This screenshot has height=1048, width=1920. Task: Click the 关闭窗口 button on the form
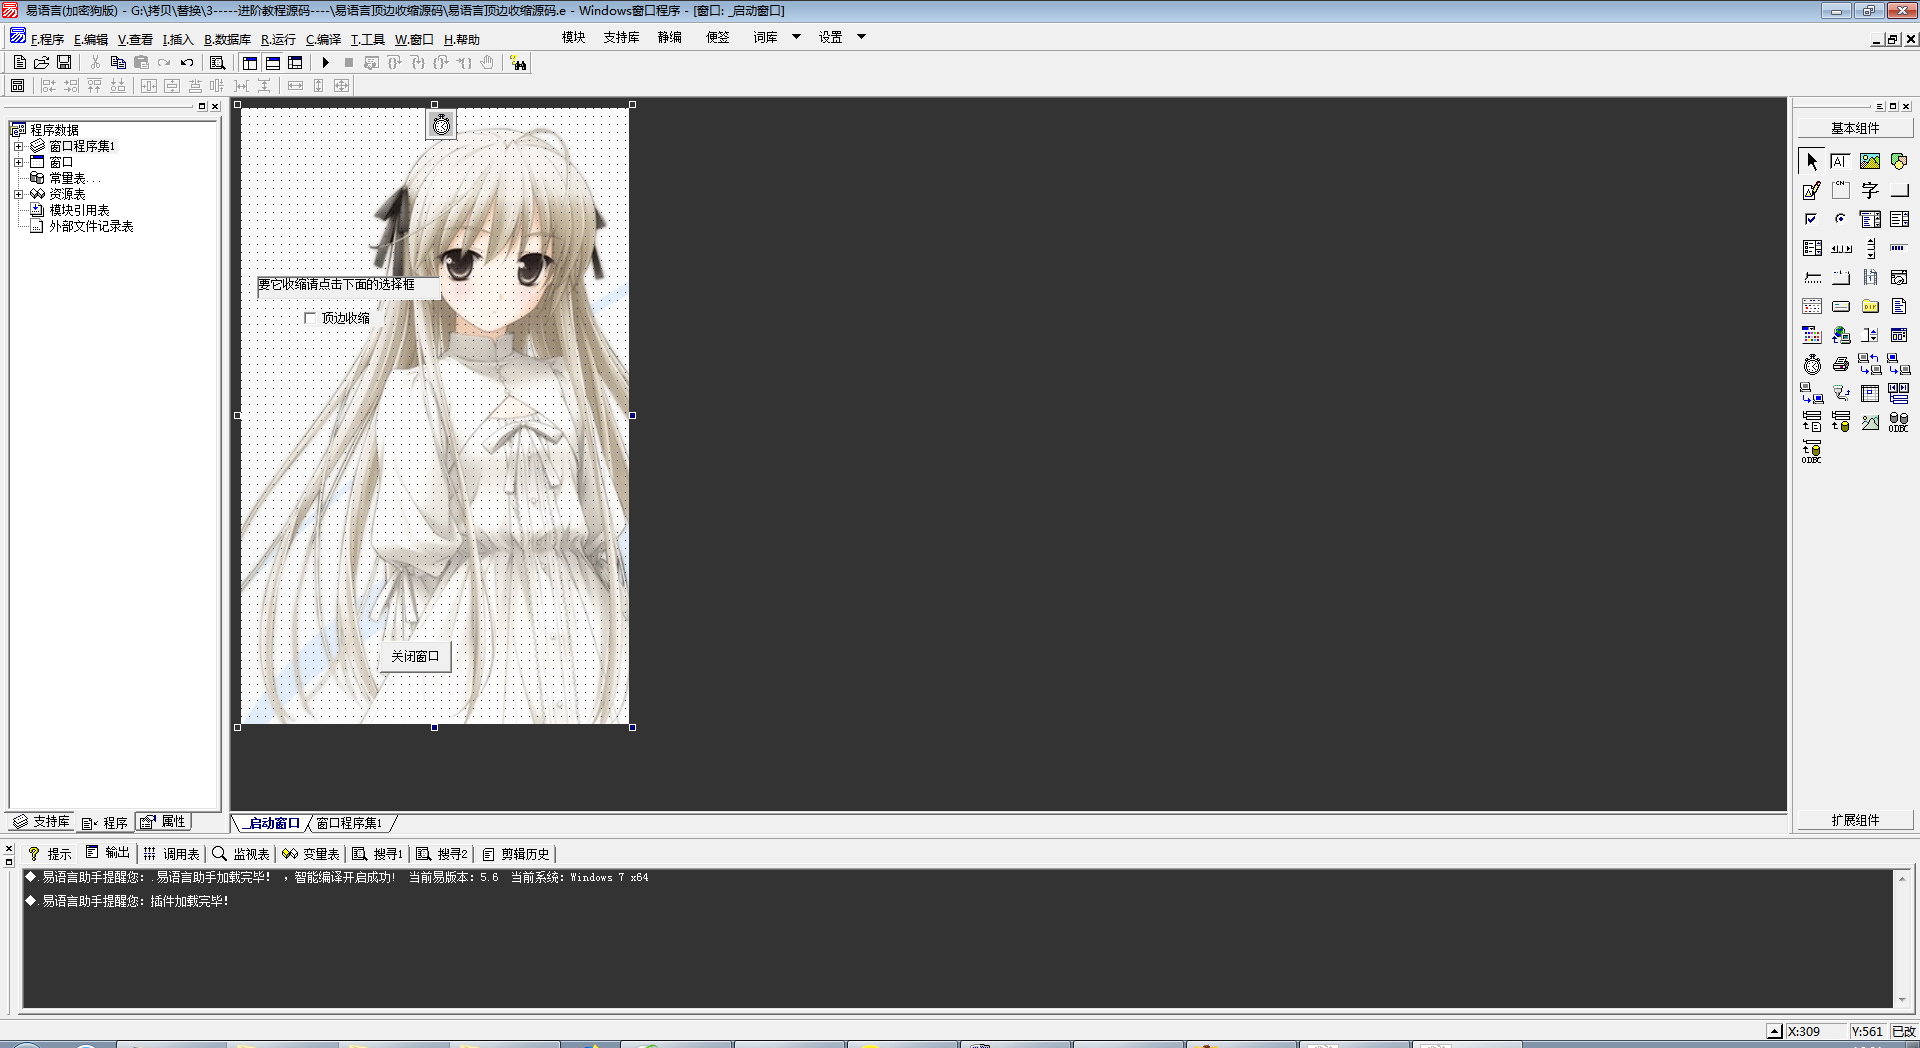point(415,656)
